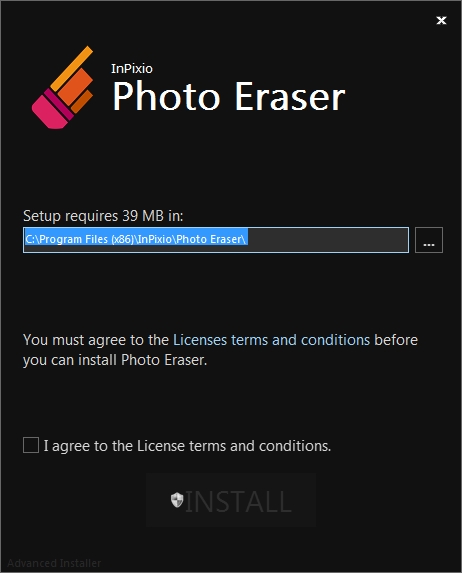Close the Photo Eraser installer window

(441, 20)
